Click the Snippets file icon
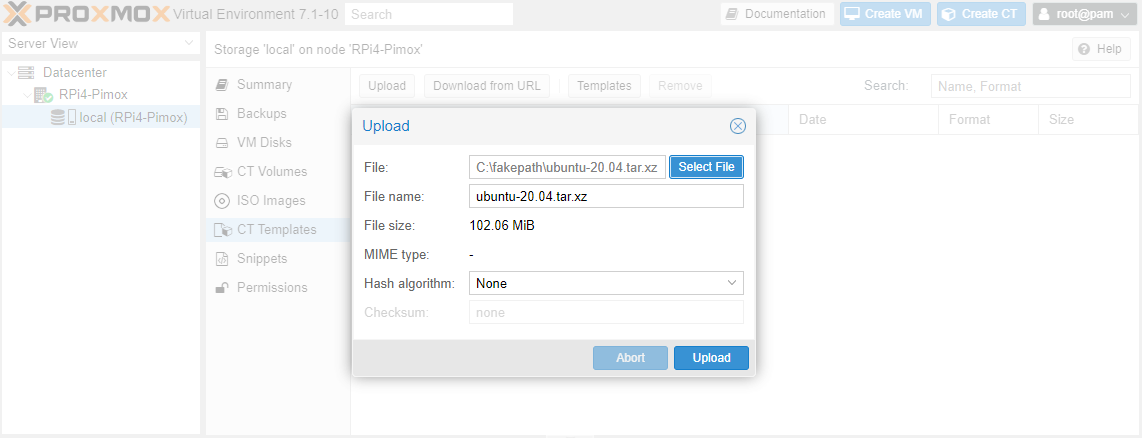1142x438 pixels. pyautogui.click(x=222, y=259)
